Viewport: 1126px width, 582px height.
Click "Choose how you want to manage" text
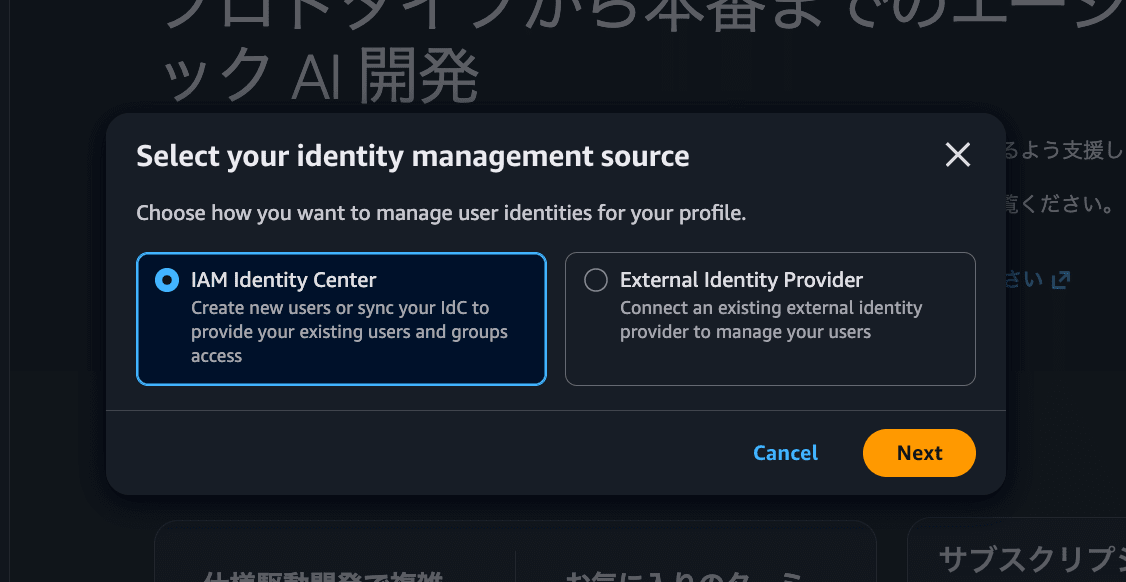441,213
